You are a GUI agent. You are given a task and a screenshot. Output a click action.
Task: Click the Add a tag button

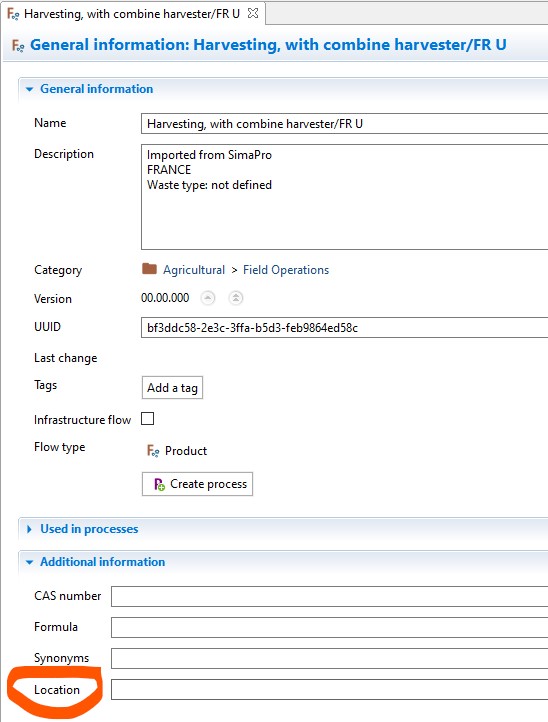click(172, 388)
